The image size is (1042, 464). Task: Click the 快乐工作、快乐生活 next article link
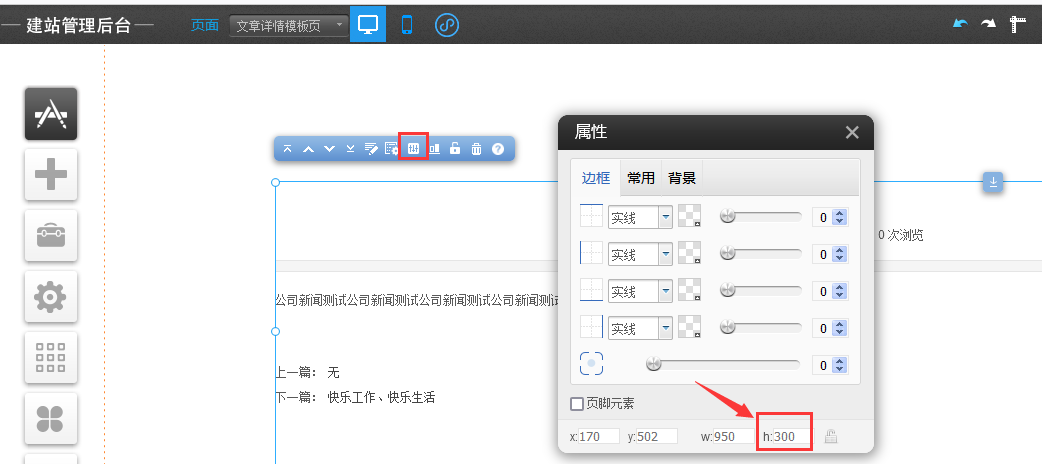(381, 397)
